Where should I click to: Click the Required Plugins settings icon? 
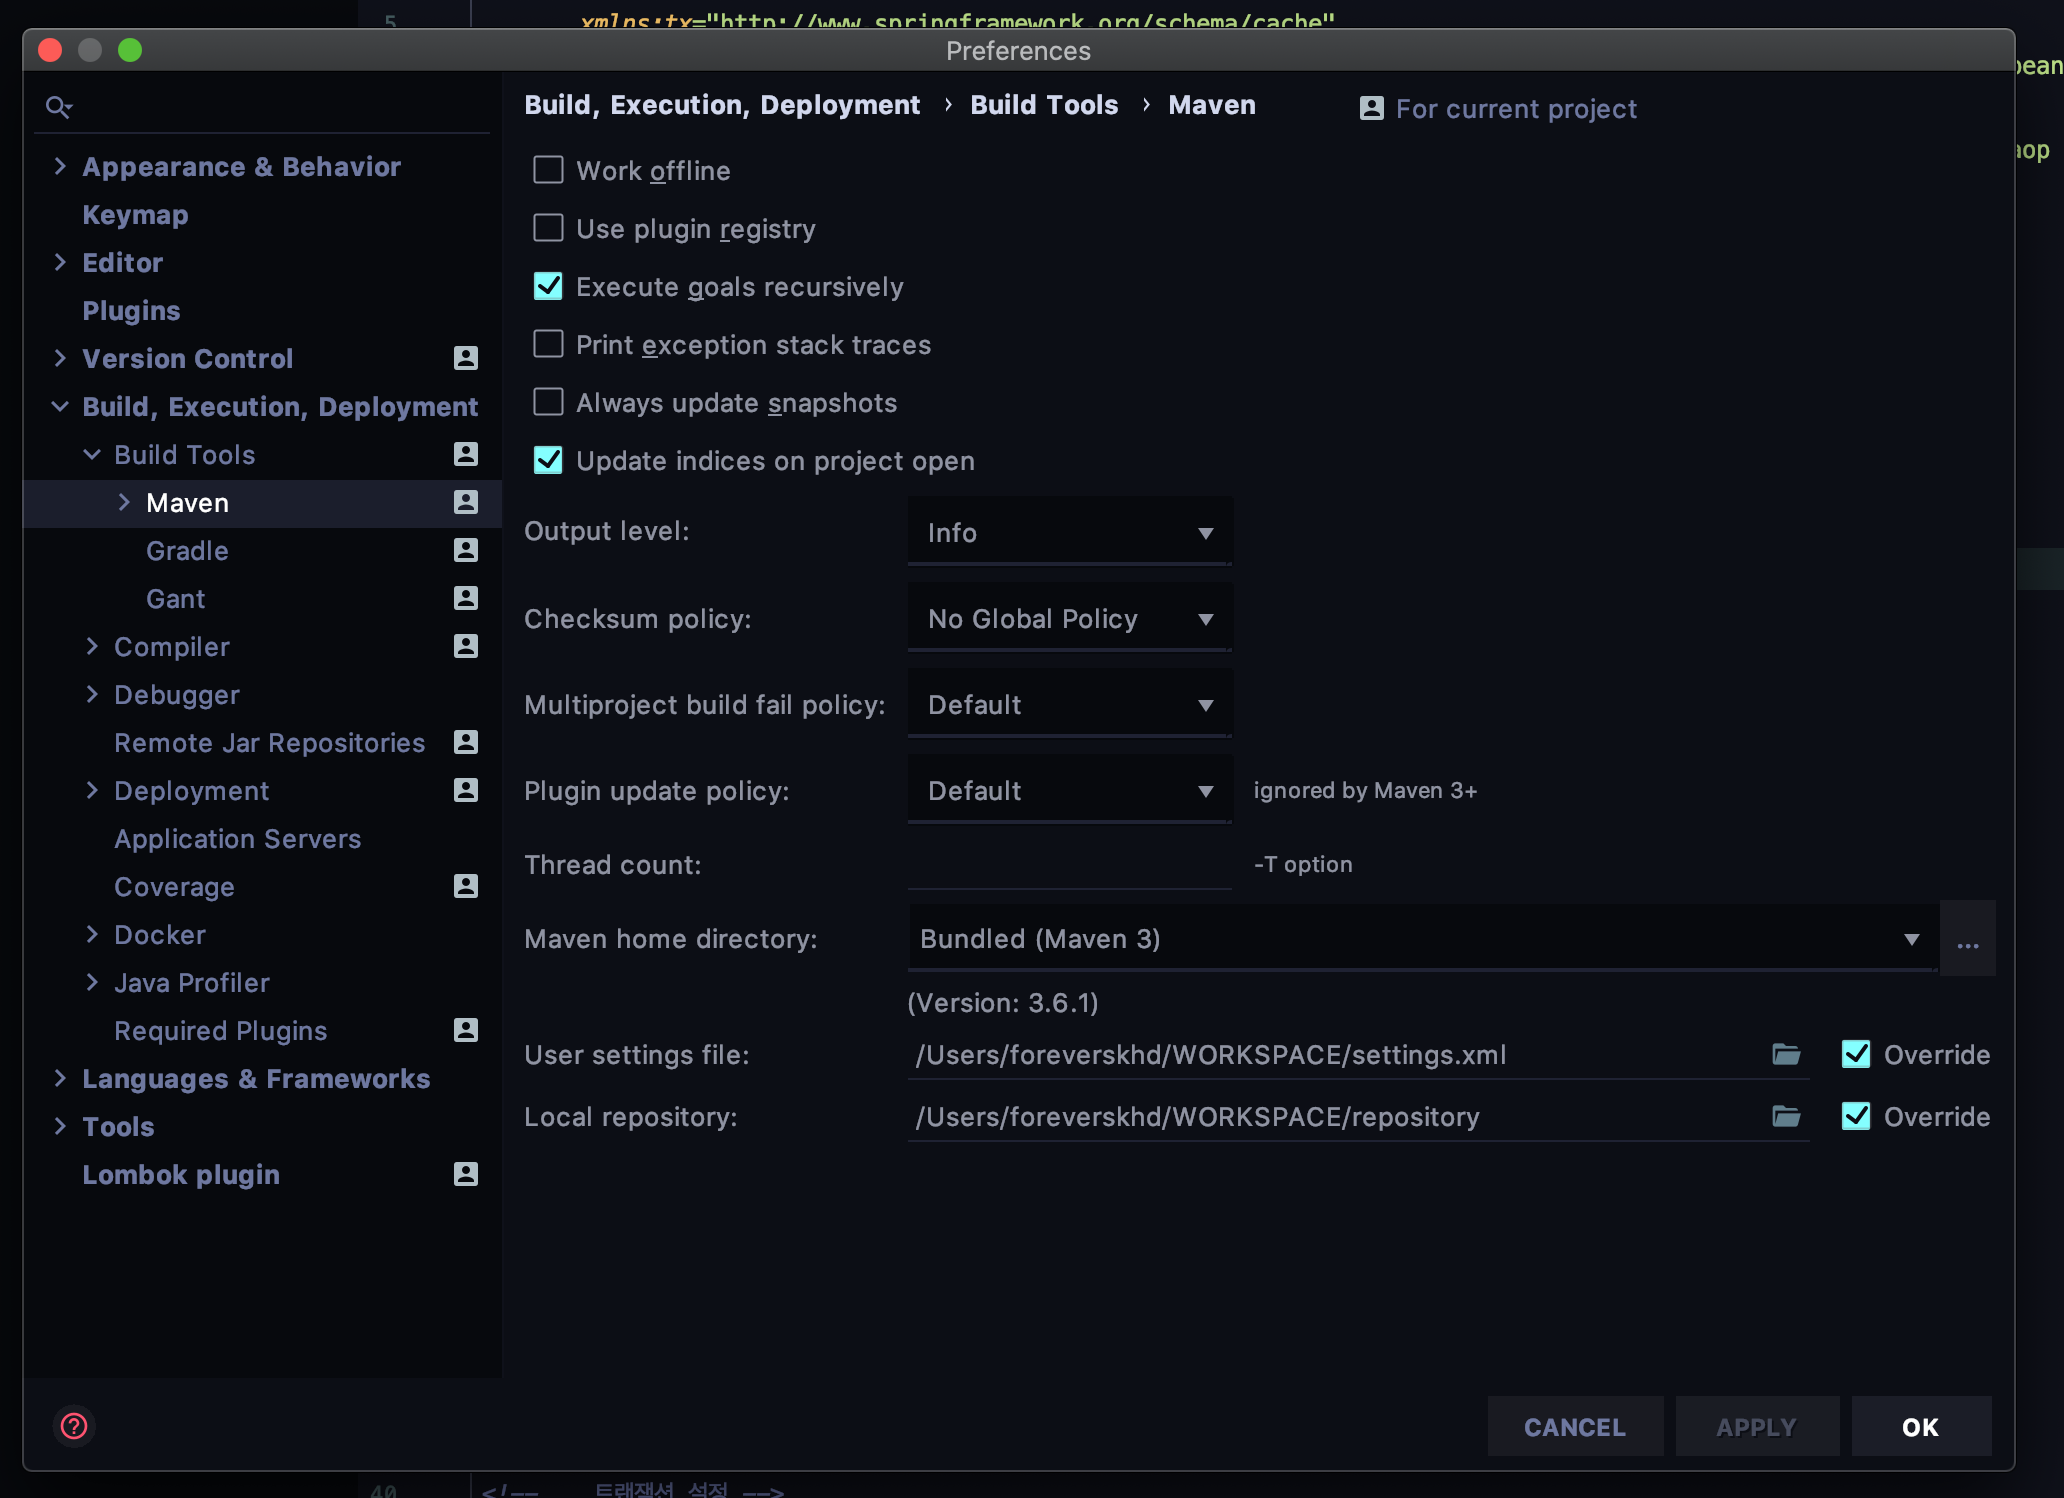(x=465, y=1030)
